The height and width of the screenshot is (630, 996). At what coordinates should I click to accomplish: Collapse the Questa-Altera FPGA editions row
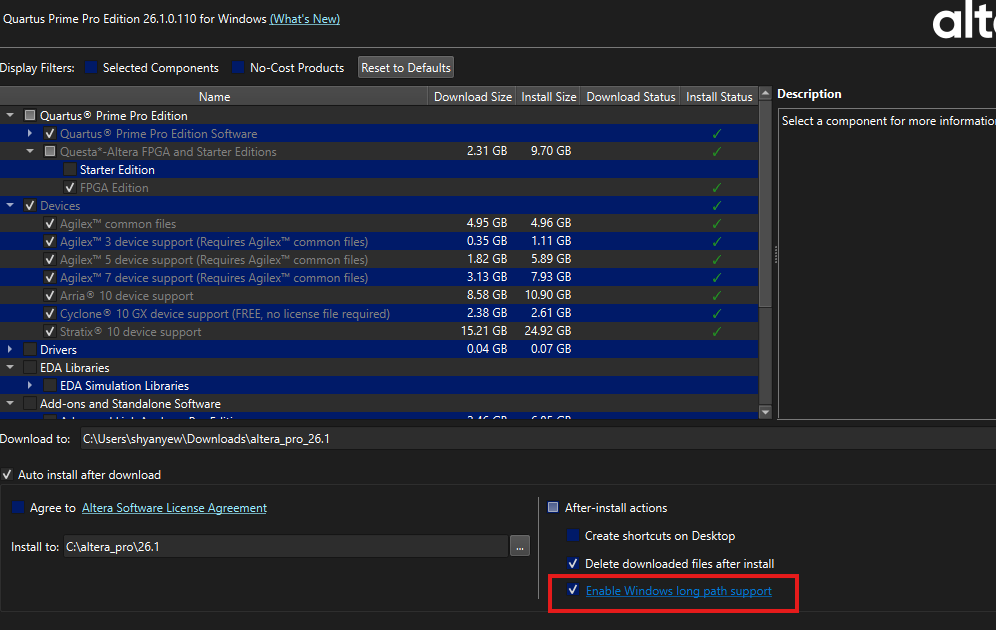30,151
